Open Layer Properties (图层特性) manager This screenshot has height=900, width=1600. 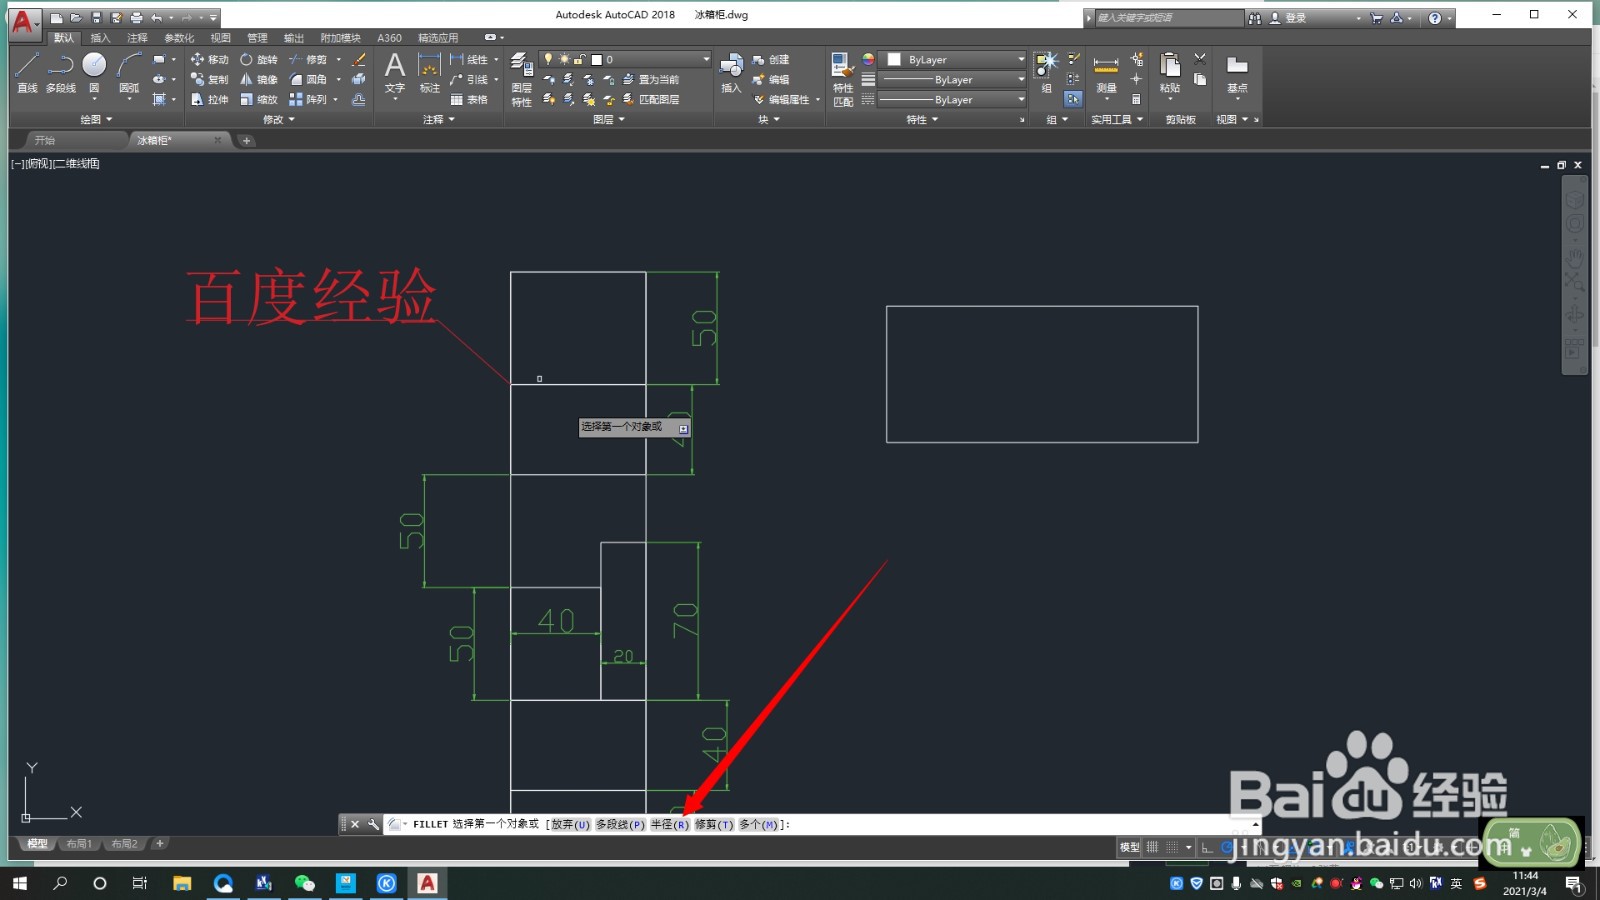522,79
